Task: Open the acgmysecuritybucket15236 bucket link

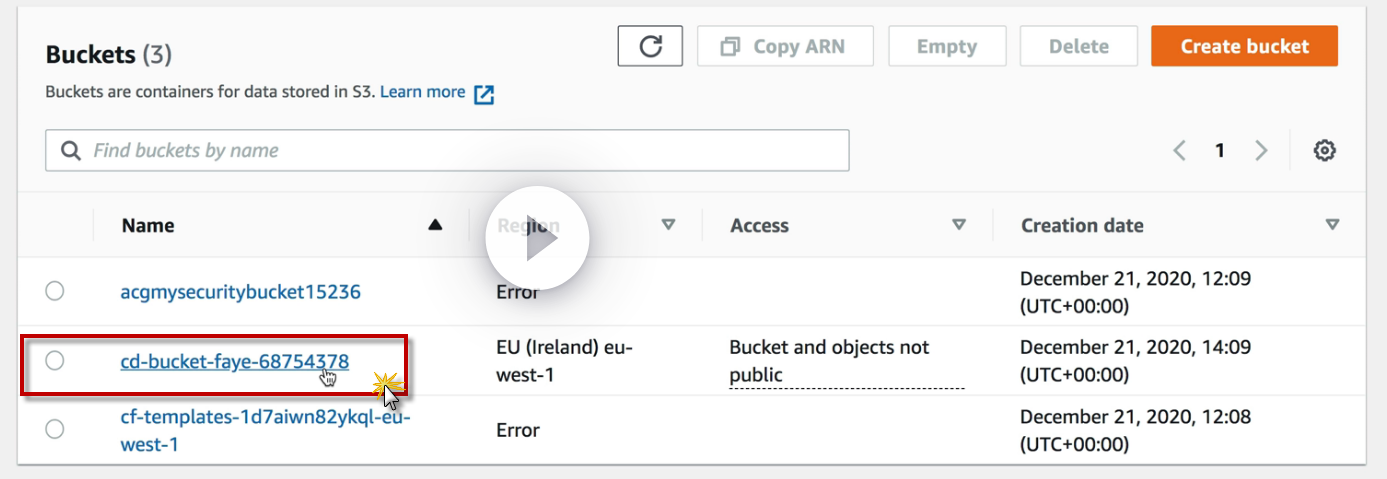Action: click(241, 292)
